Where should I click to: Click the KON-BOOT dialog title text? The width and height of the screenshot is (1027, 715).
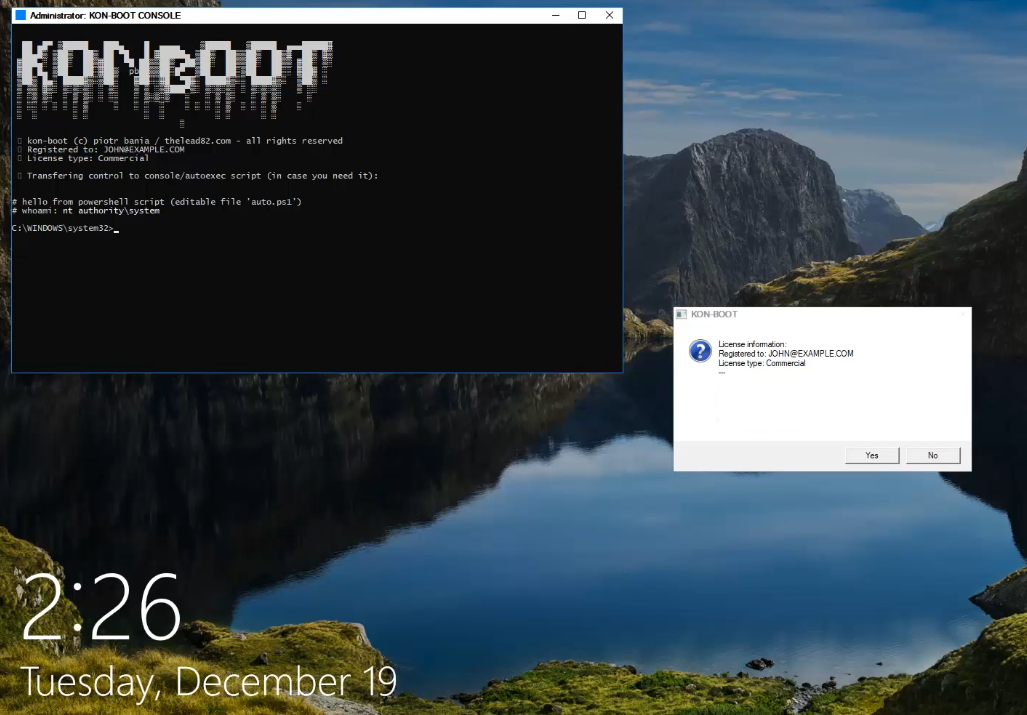click(713, 314)
